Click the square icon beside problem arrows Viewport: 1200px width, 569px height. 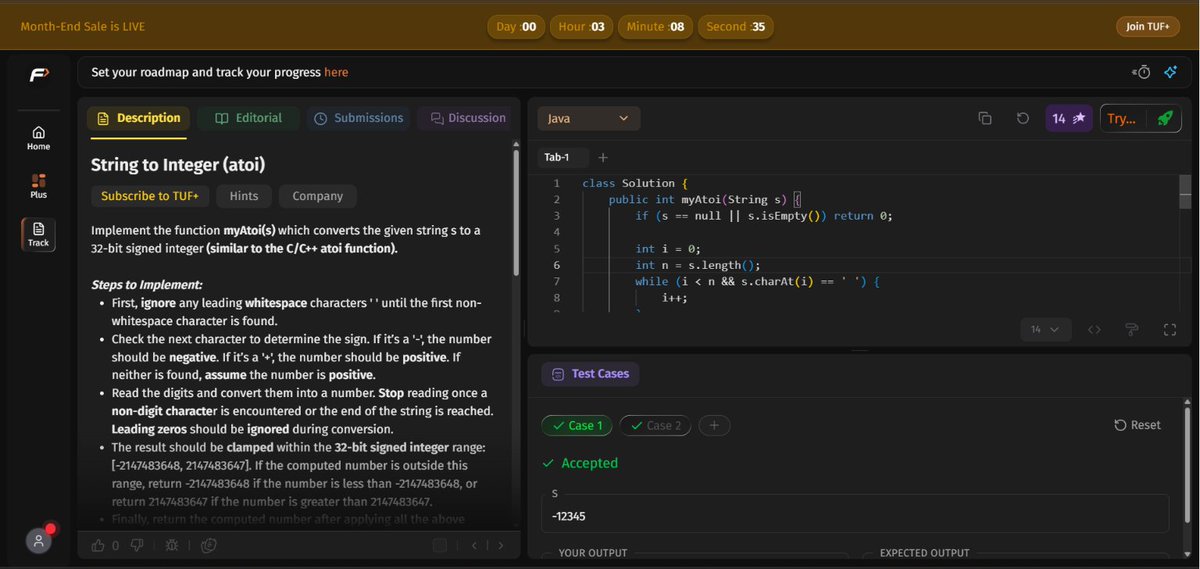pyautogui.click(x=439, y=545)
